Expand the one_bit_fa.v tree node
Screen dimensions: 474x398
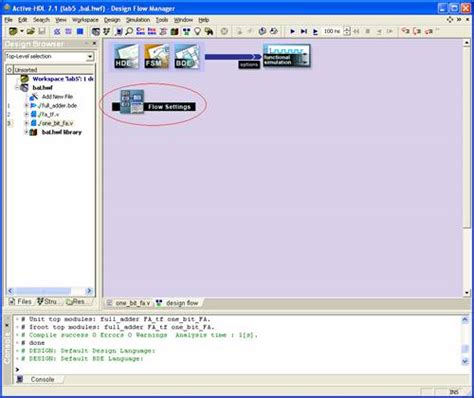(26, 123)
